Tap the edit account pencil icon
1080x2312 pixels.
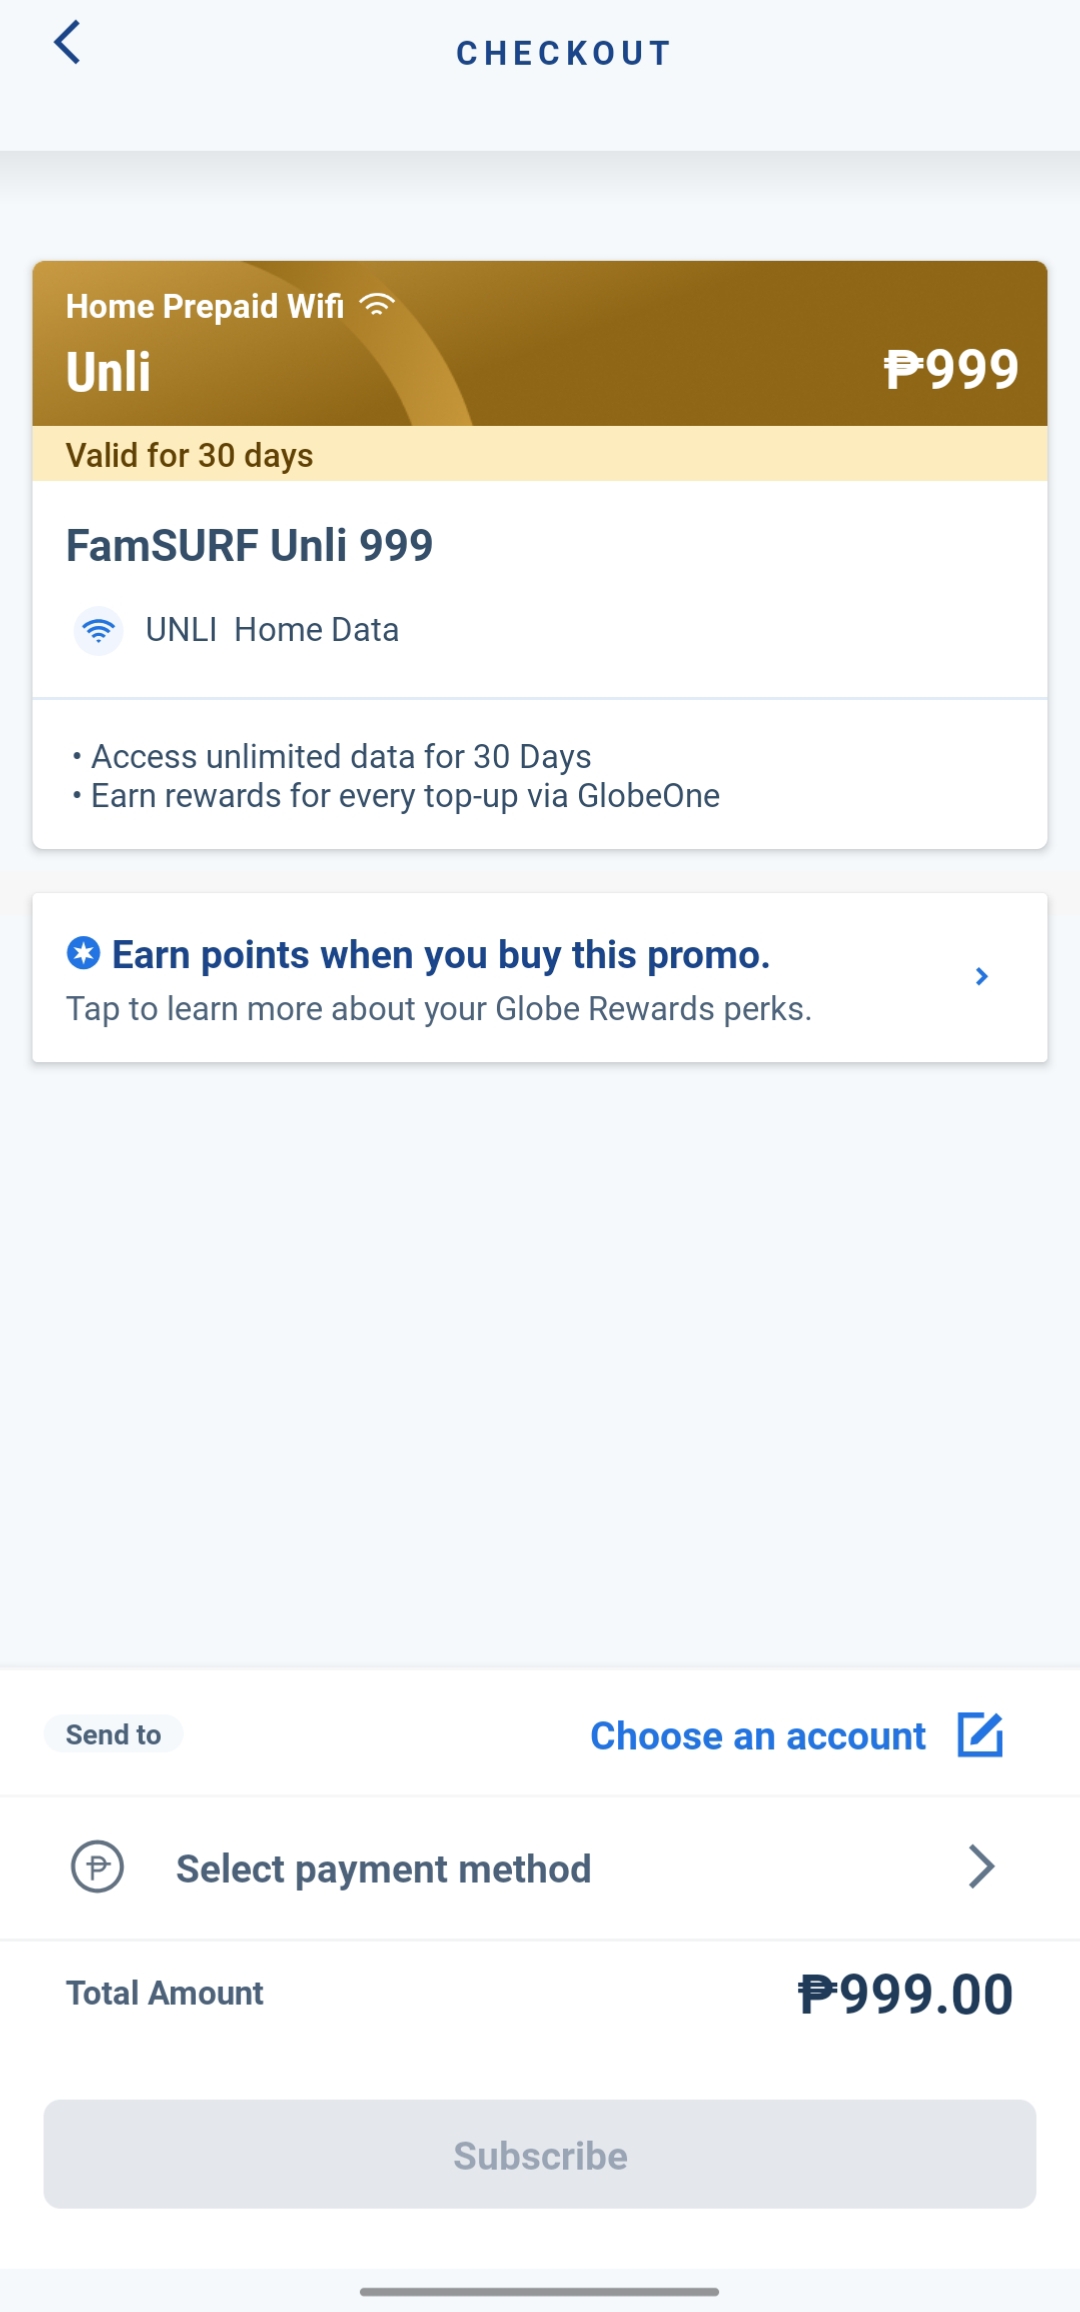(x=980, y=1735)
